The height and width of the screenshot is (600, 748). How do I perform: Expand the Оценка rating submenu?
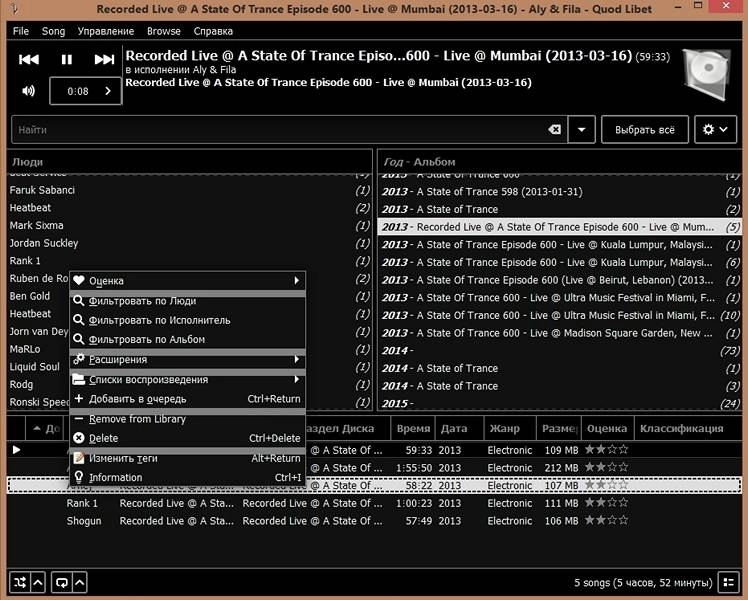(x=187, y=280)
